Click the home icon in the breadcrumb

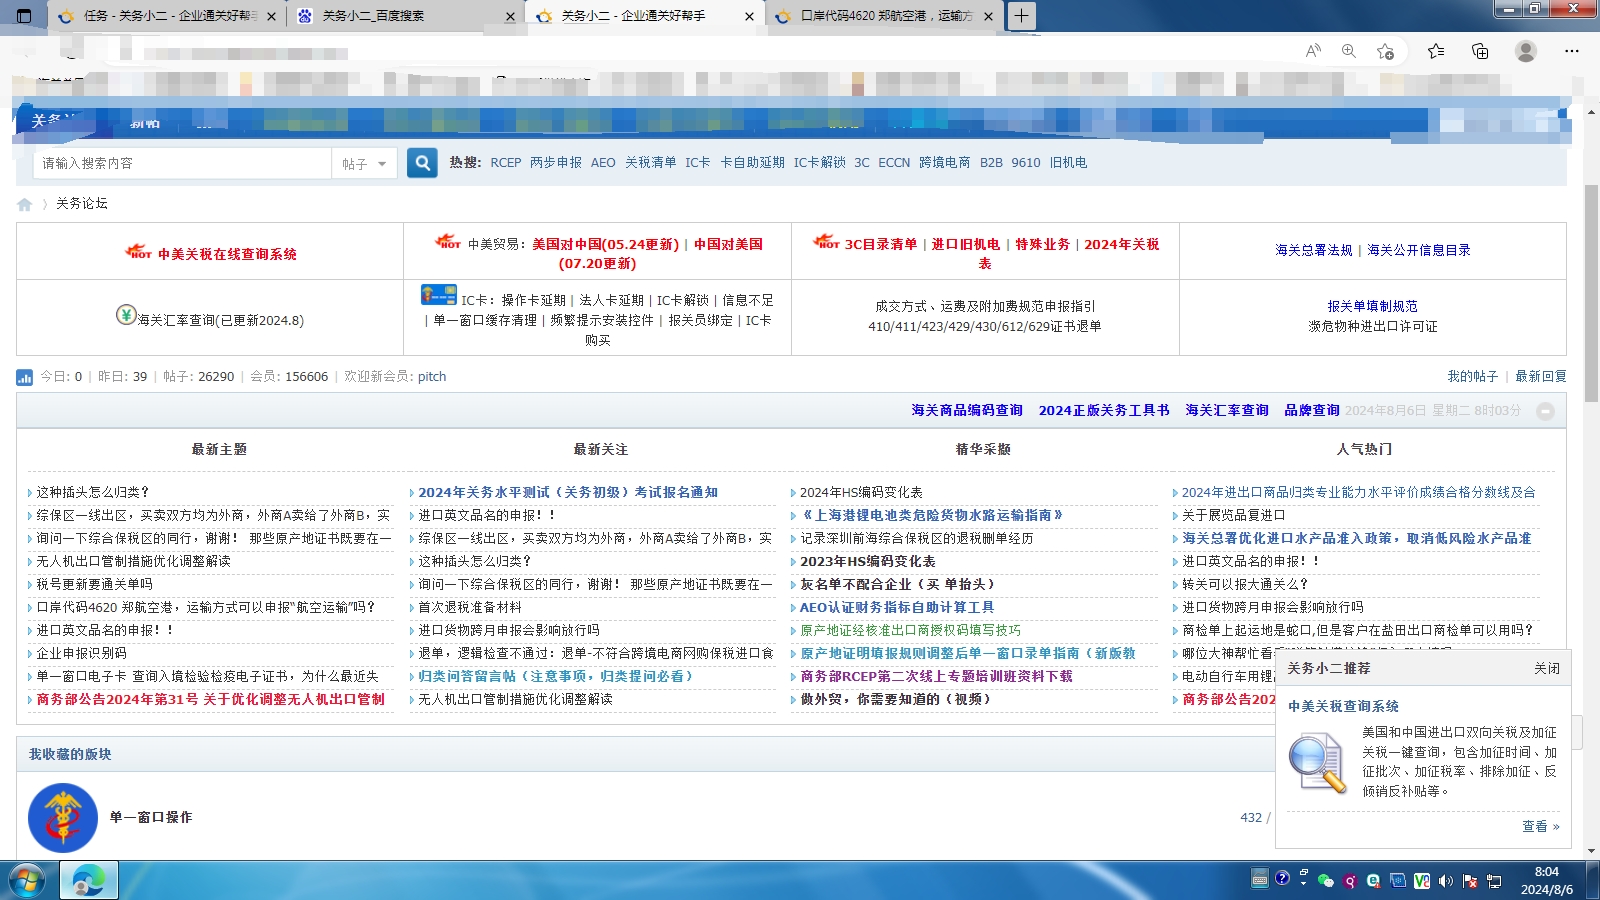(25, 204)
